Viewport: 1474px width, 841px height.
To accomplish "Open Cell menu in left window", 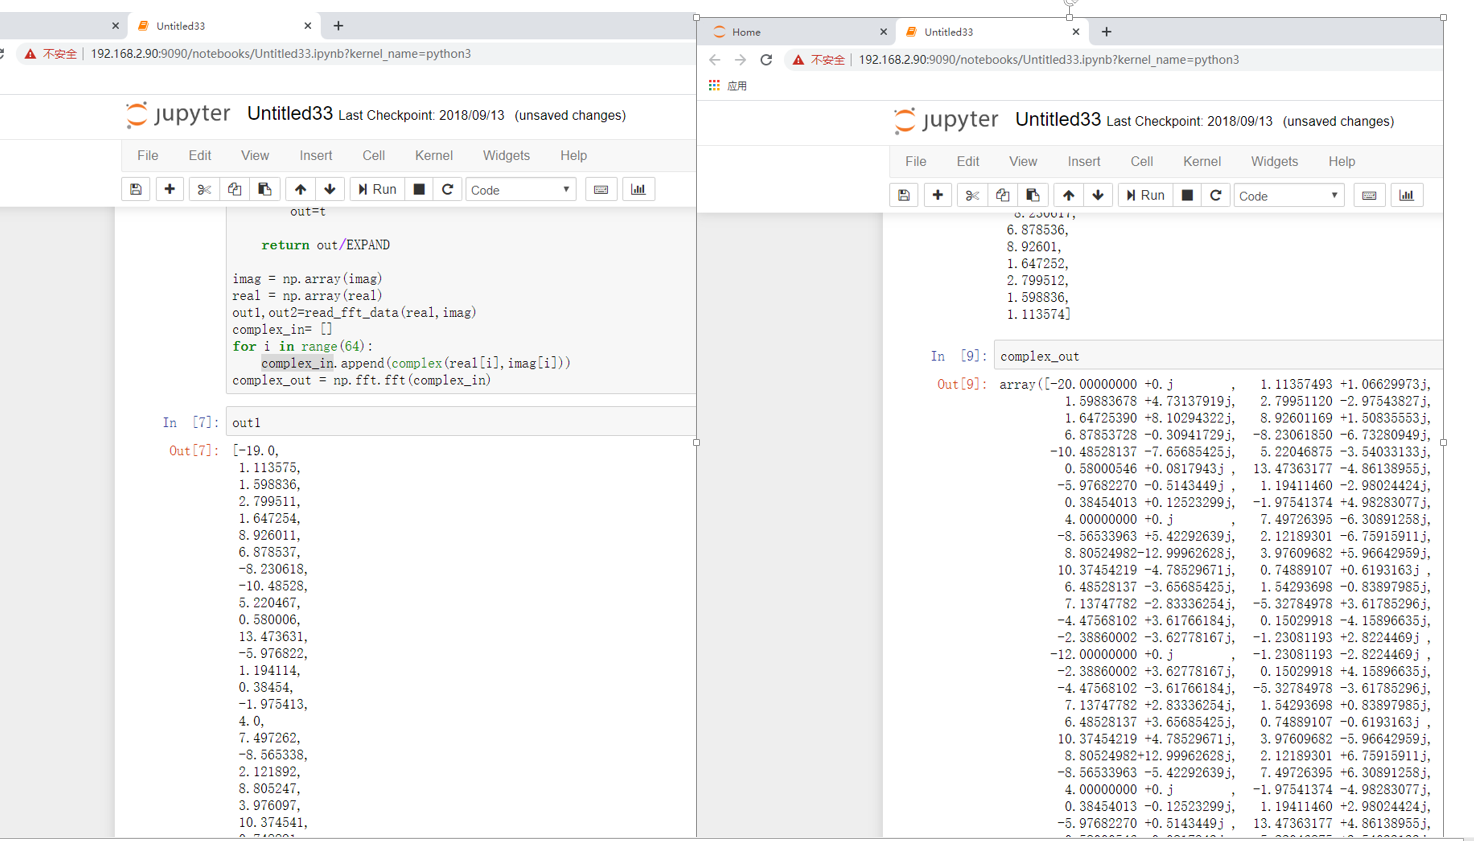I will point(374,155).
